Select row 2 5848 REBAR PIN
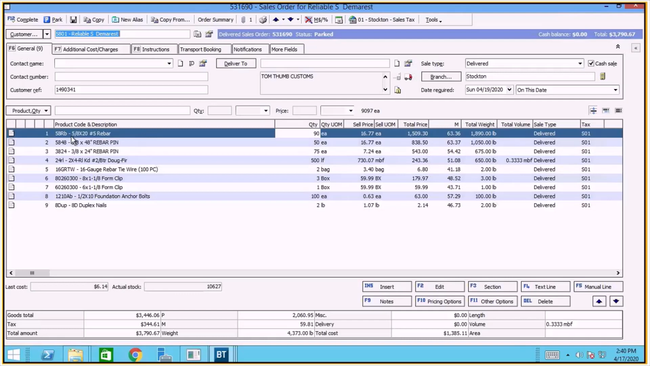This screenshot has height=366, width=650. (x=314, y=142)
